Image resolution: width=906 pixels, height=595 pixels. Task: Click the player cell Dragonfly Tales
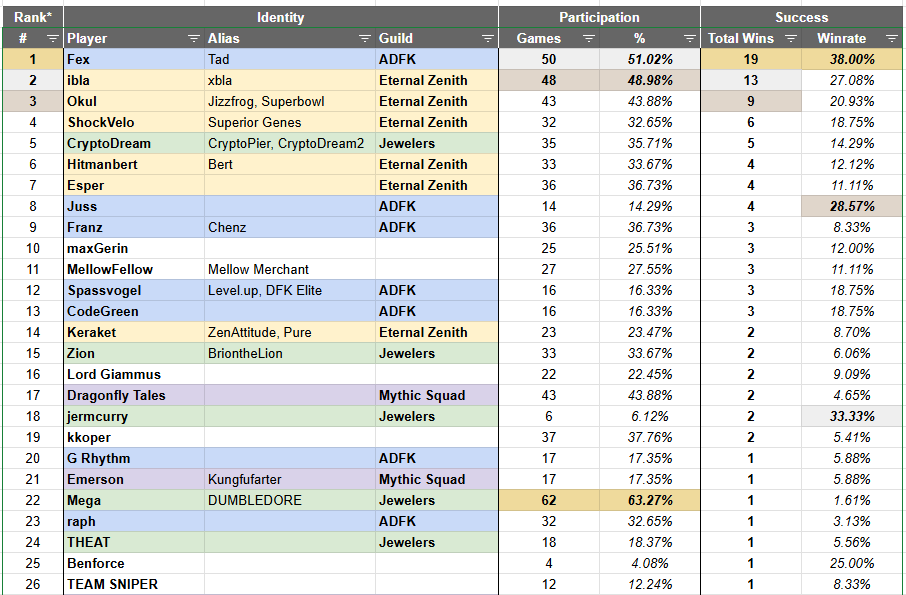pyautogui.click(x=134, y=396)
